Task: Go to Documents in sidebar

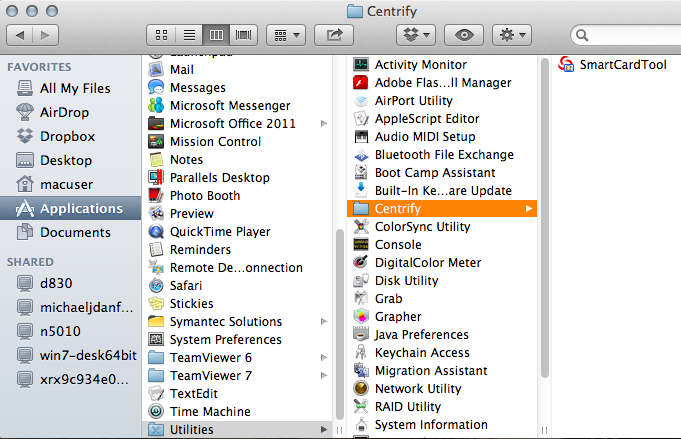Action: click(75, 232)
